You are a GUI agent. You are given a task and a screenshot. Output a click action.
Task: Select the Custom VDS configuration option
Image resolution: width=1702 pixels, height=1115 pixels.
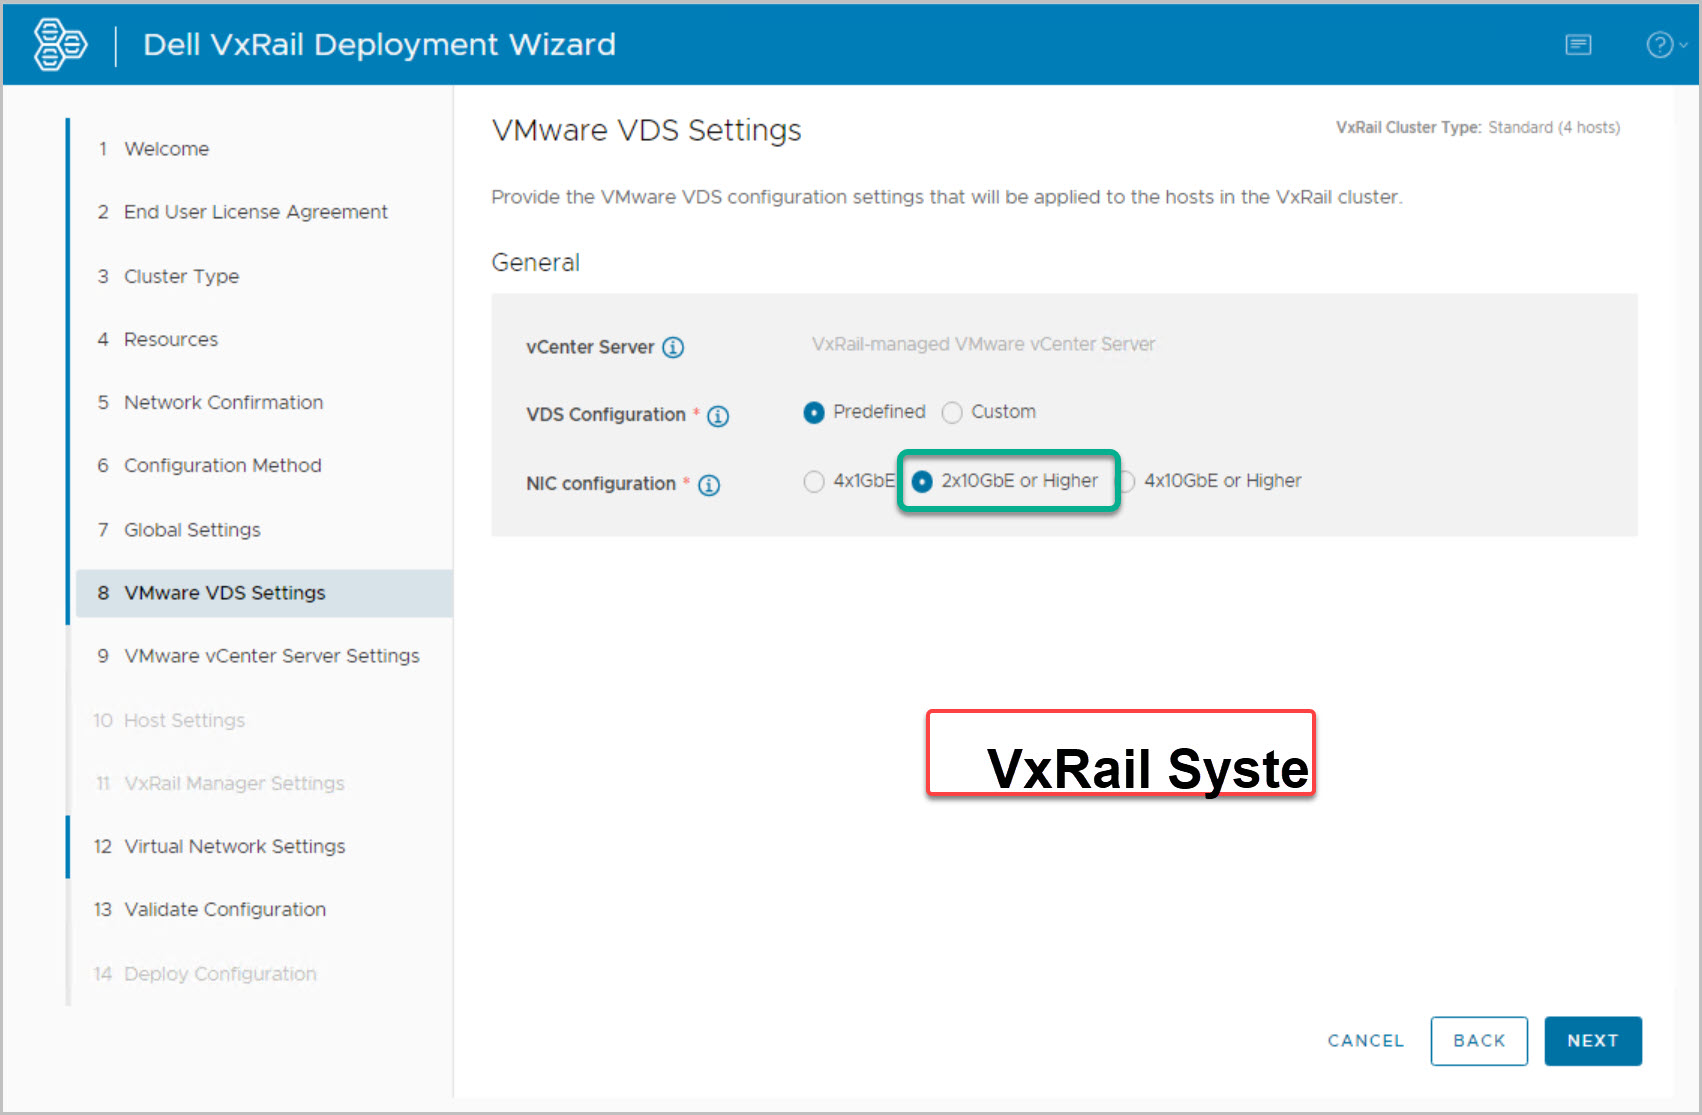click(952, 412)
